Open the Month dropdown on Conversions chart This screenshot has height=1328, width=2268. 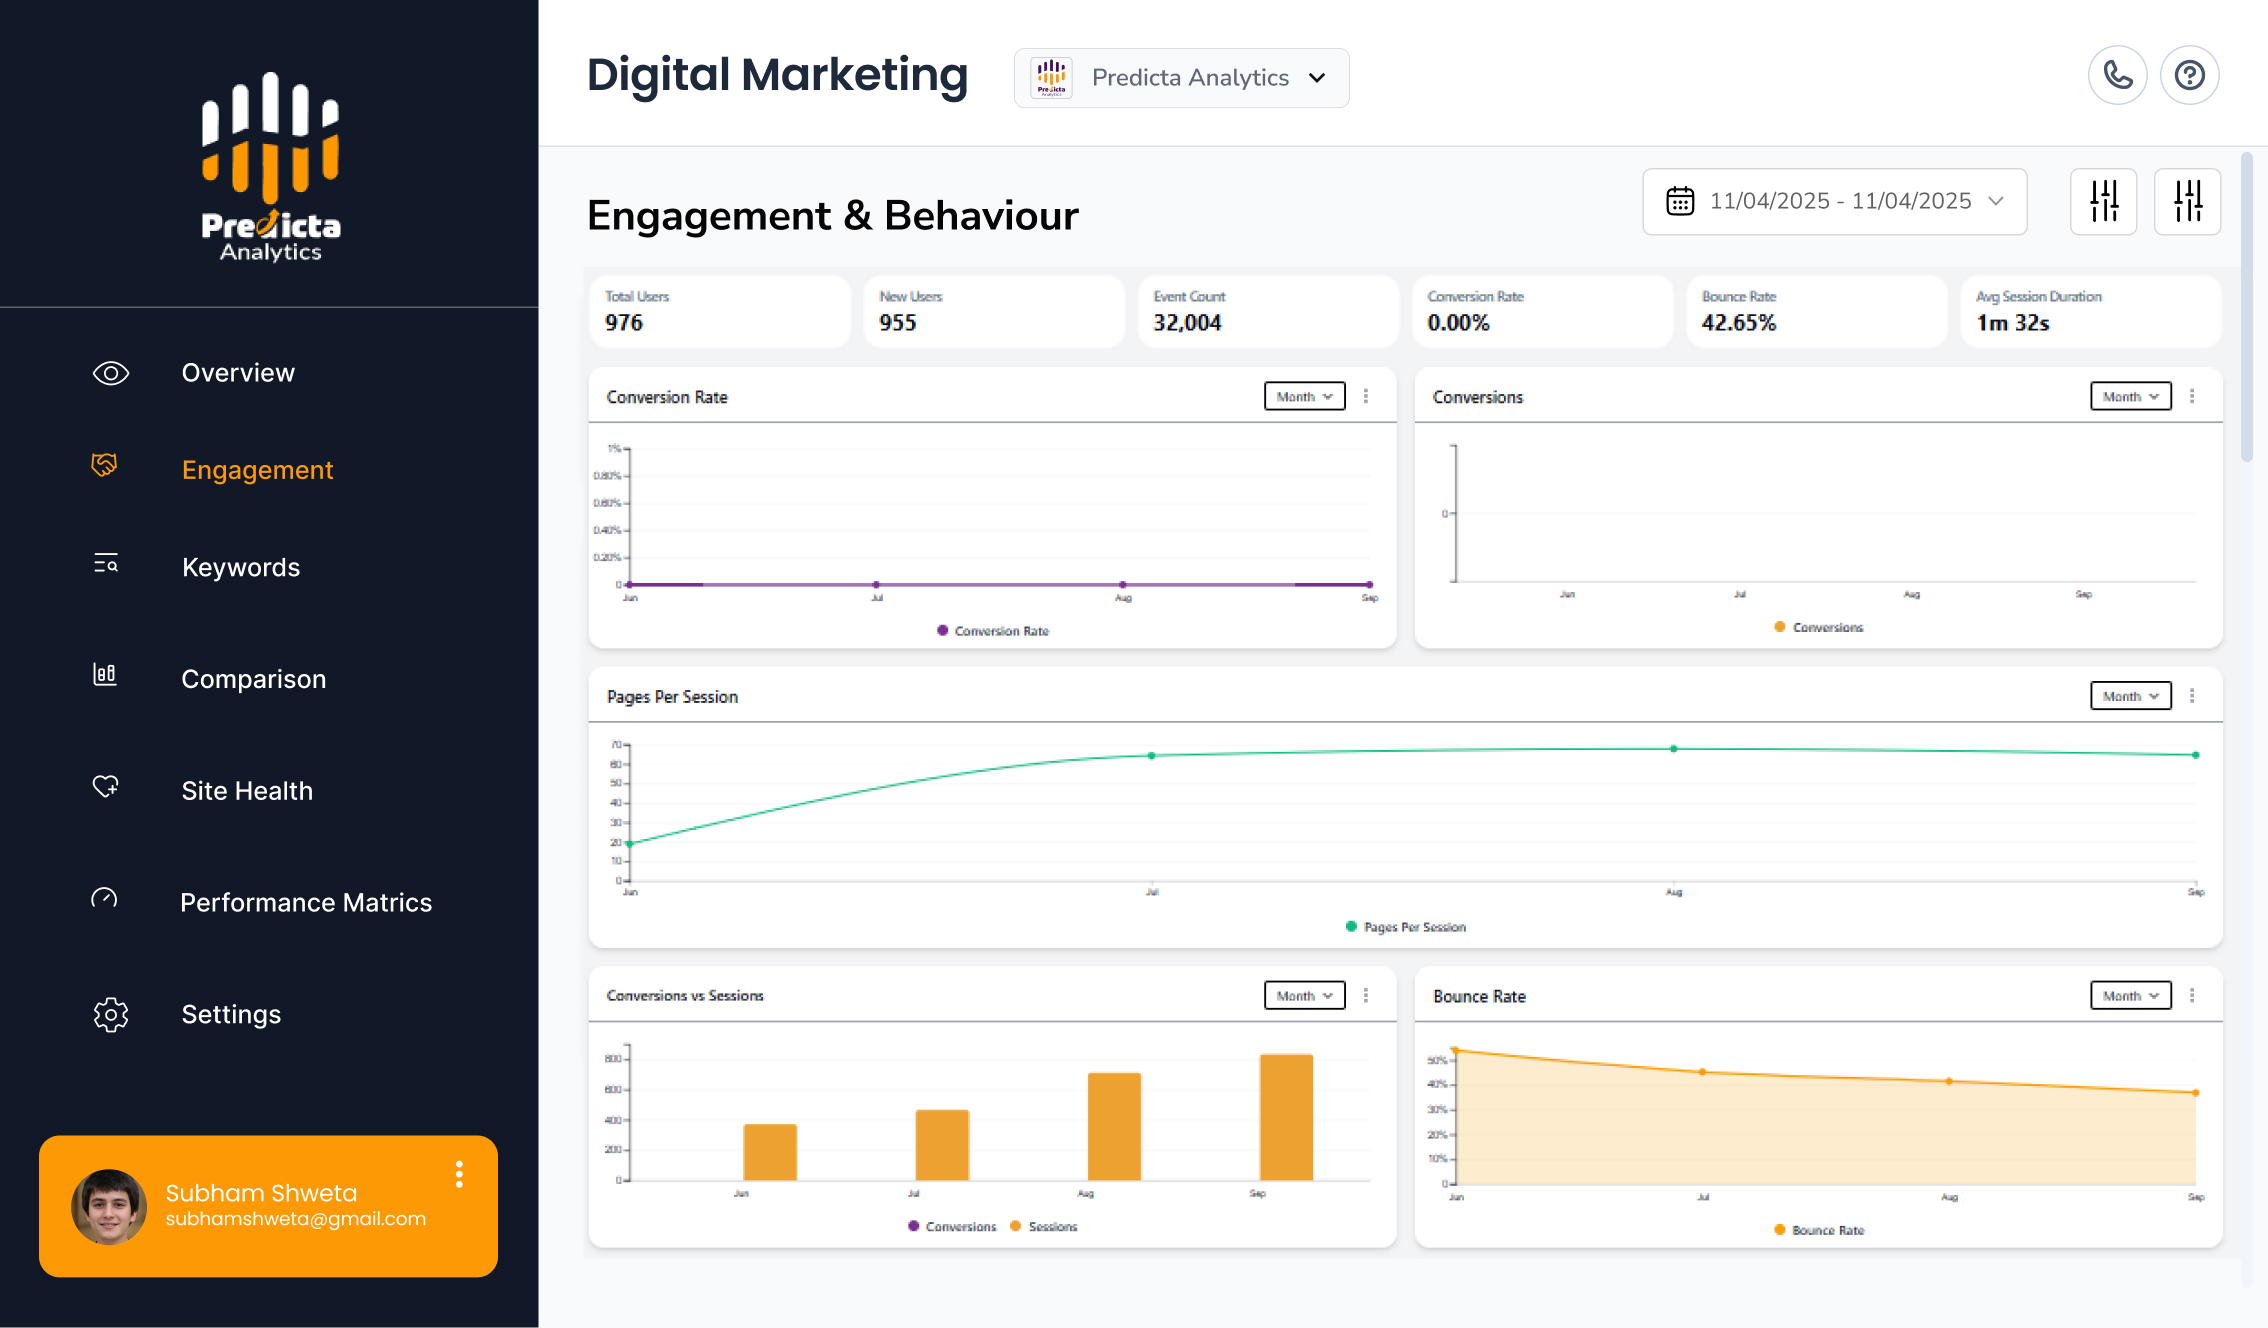[x=2131, y=397]
